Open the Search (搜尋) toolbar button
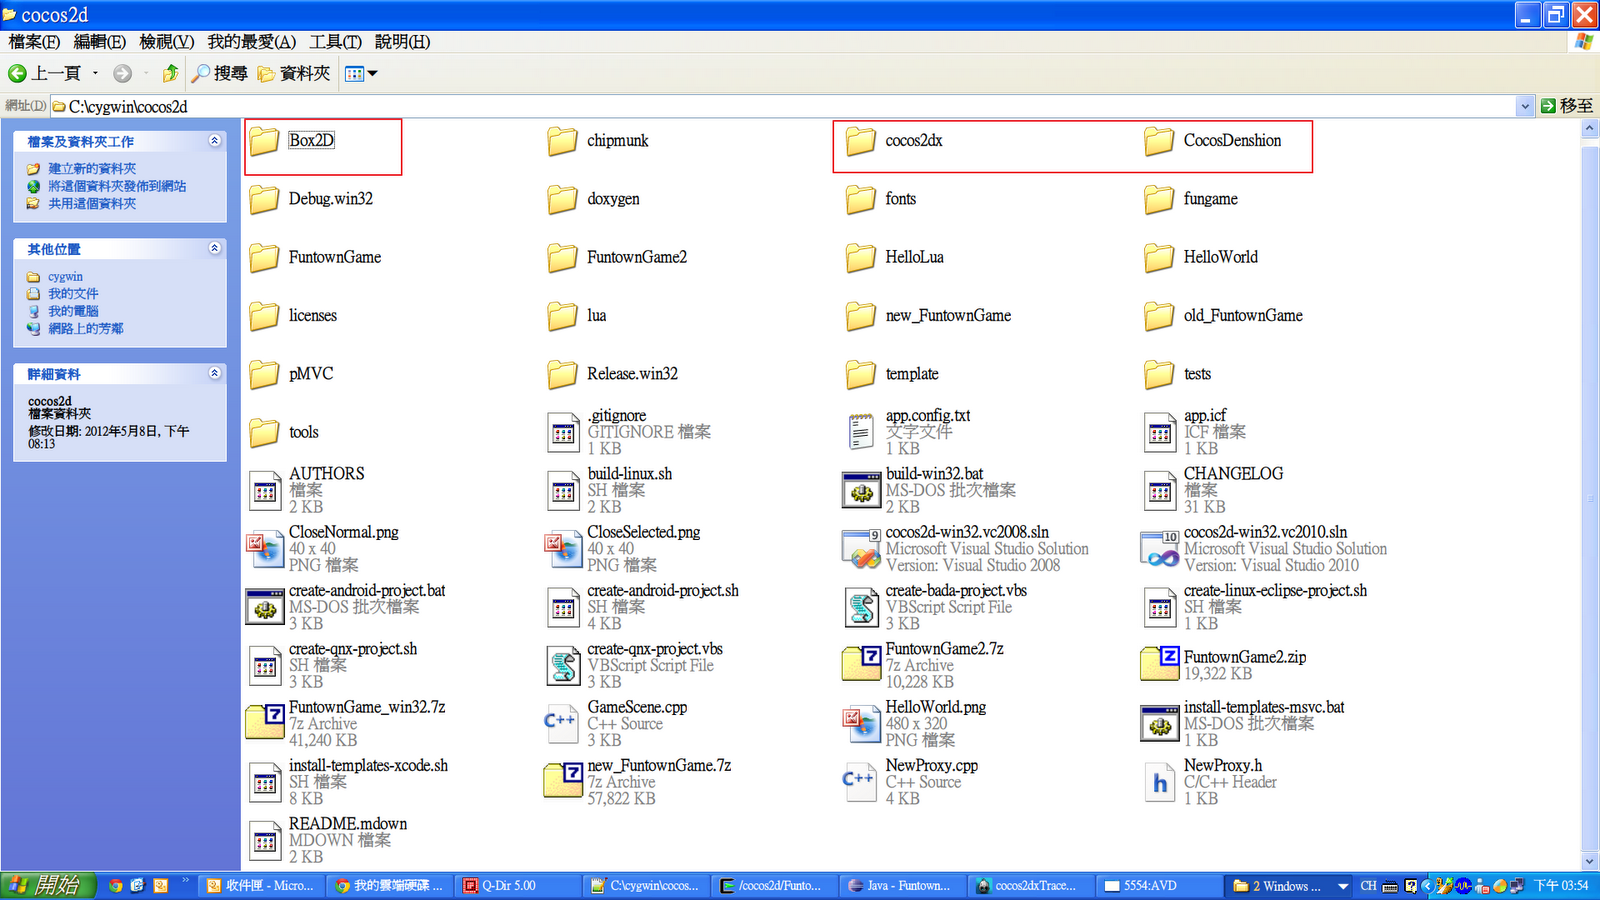The height and width of the screenshot is (900, 1600). 219,73
